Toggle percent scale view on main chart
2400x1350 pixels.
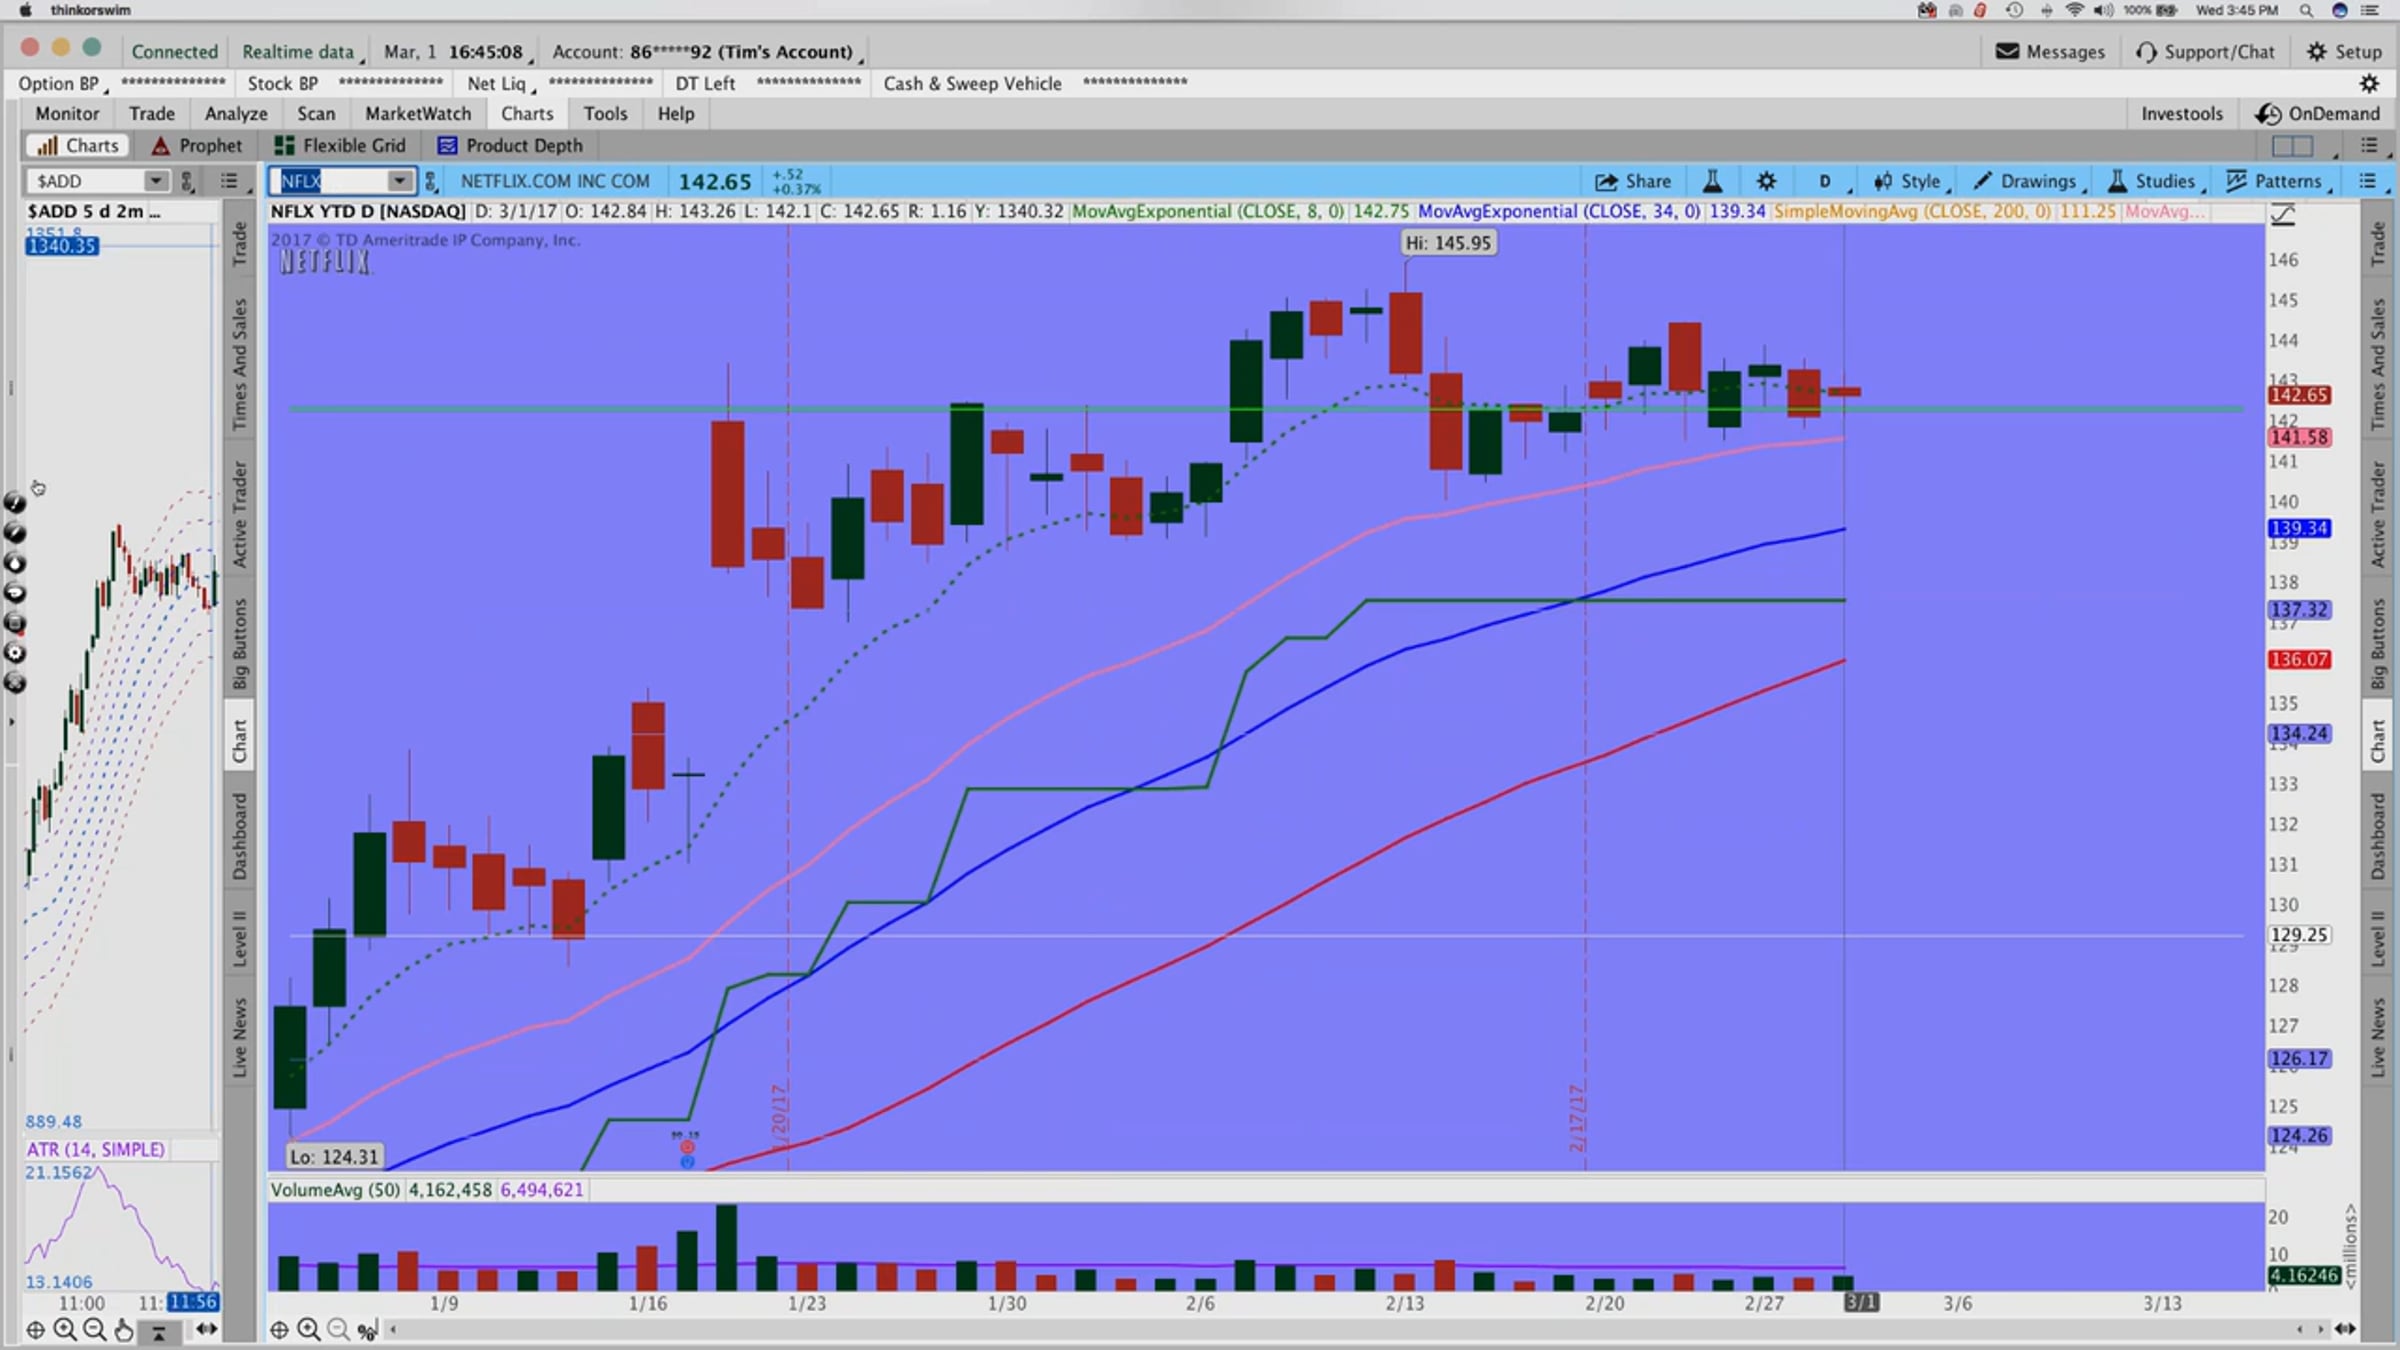click(367, 1329)
